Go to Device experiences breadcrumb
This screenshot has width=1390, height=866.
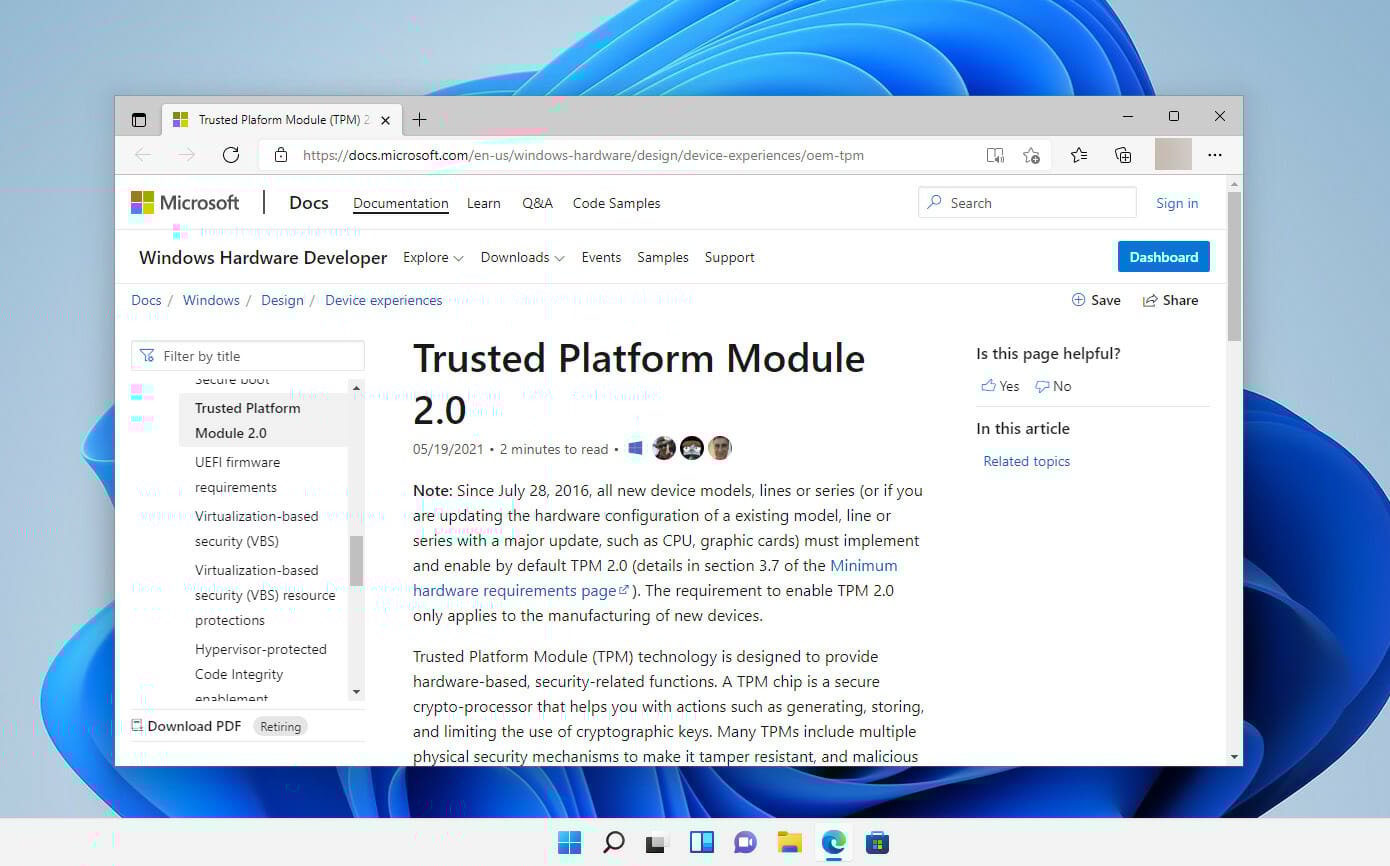coord(383,300)
